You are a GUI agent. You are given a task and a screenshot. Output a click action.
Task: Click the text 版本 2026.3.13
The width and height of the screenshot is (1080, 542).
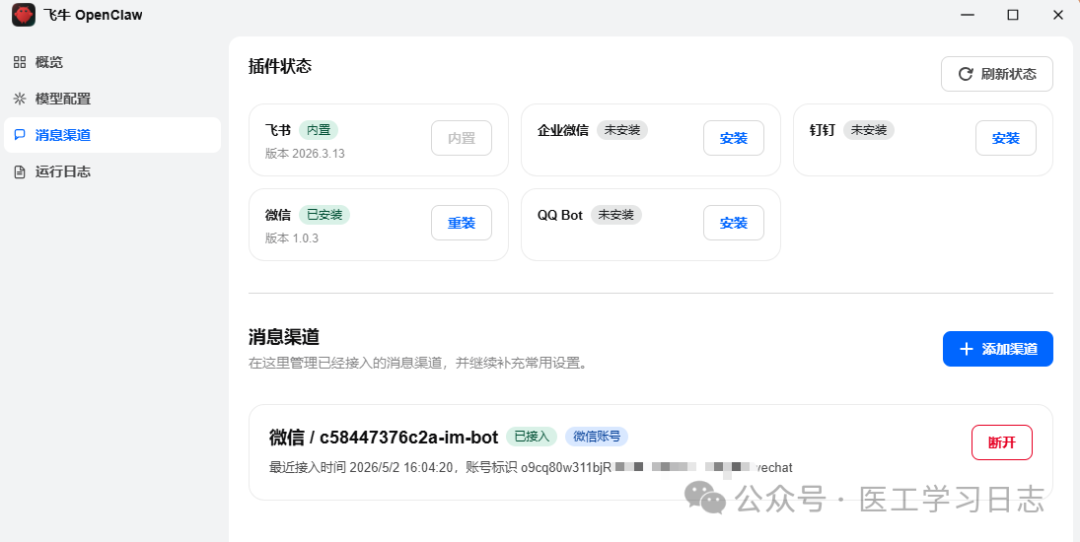[x=304, y=153]
